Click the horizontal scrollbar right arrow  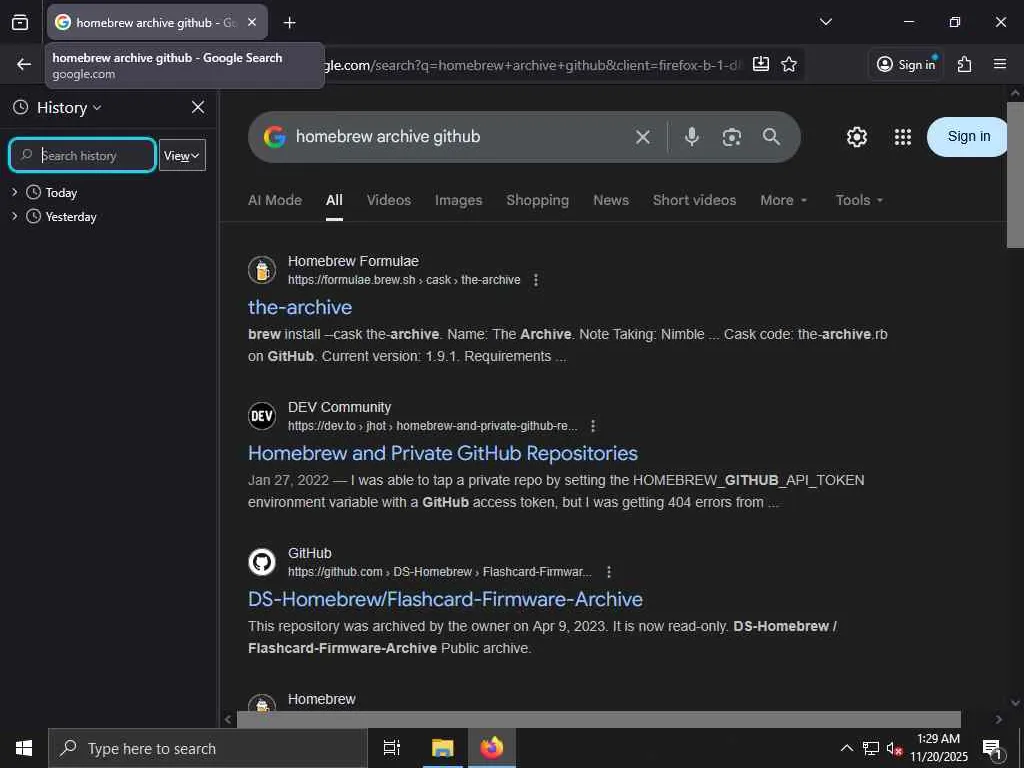(x=999, y=719)
